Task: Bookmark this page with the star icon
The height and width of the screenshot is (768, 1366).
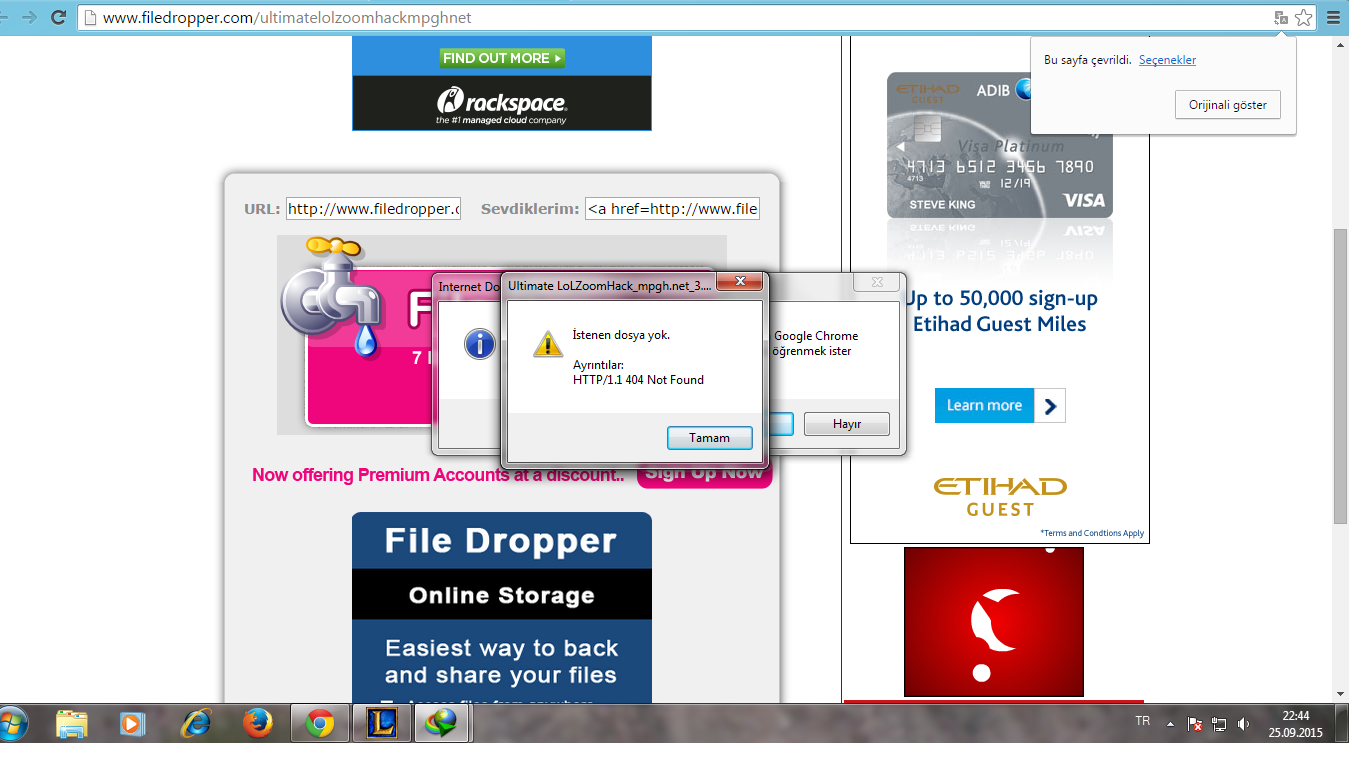Action: point(1303,18)
